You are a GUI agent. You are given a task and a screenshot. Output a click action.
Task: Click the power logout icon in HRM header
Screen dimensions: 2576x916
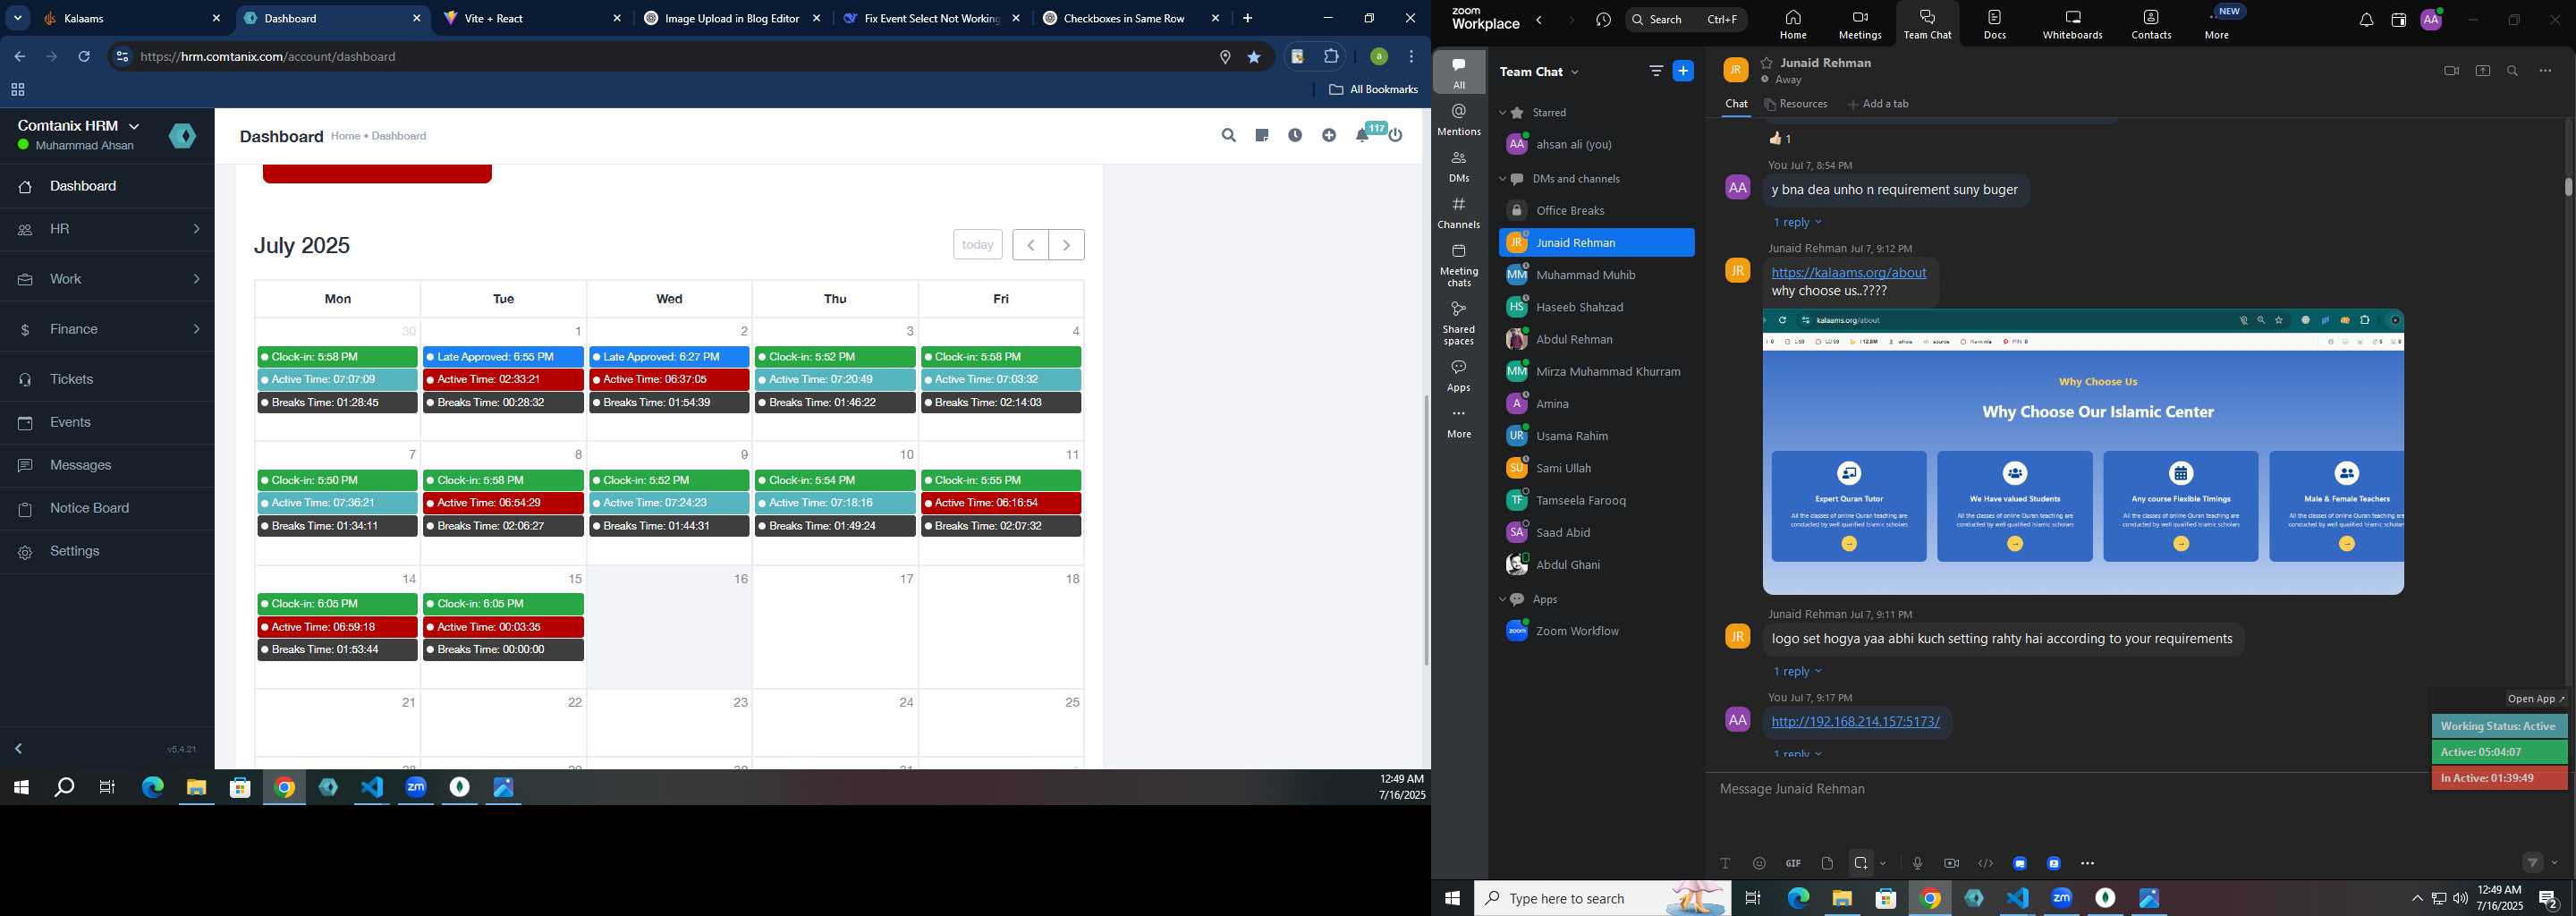click(1397, 136)
